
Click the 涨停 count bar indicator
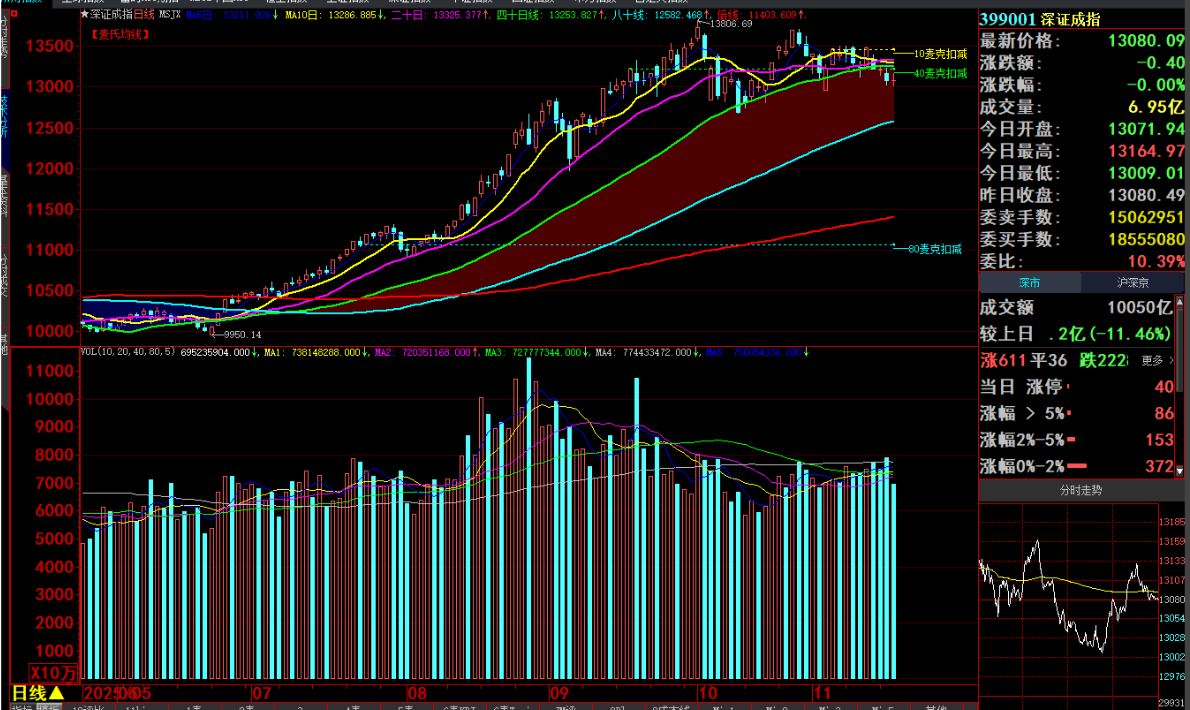point(1067,387)
